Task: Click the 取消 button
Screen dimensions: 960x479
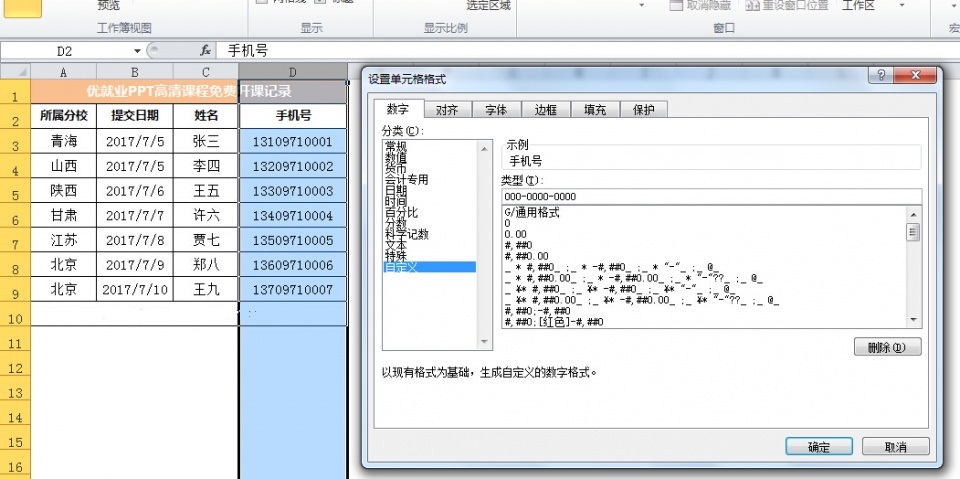Action: coord(895,447)
